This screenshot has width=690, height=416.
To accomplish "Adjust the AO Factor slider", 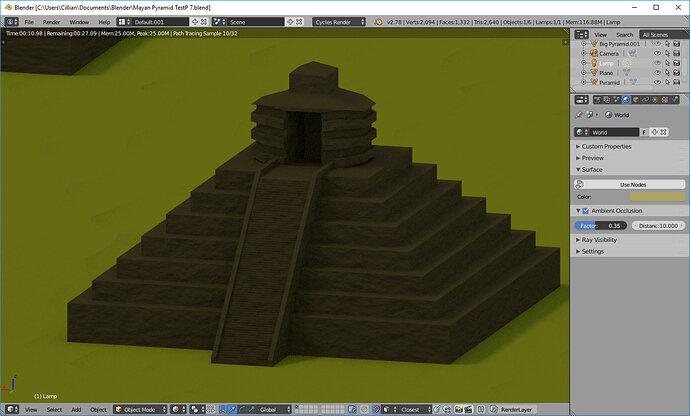I will pyautogui.click(x=601, y=225).
